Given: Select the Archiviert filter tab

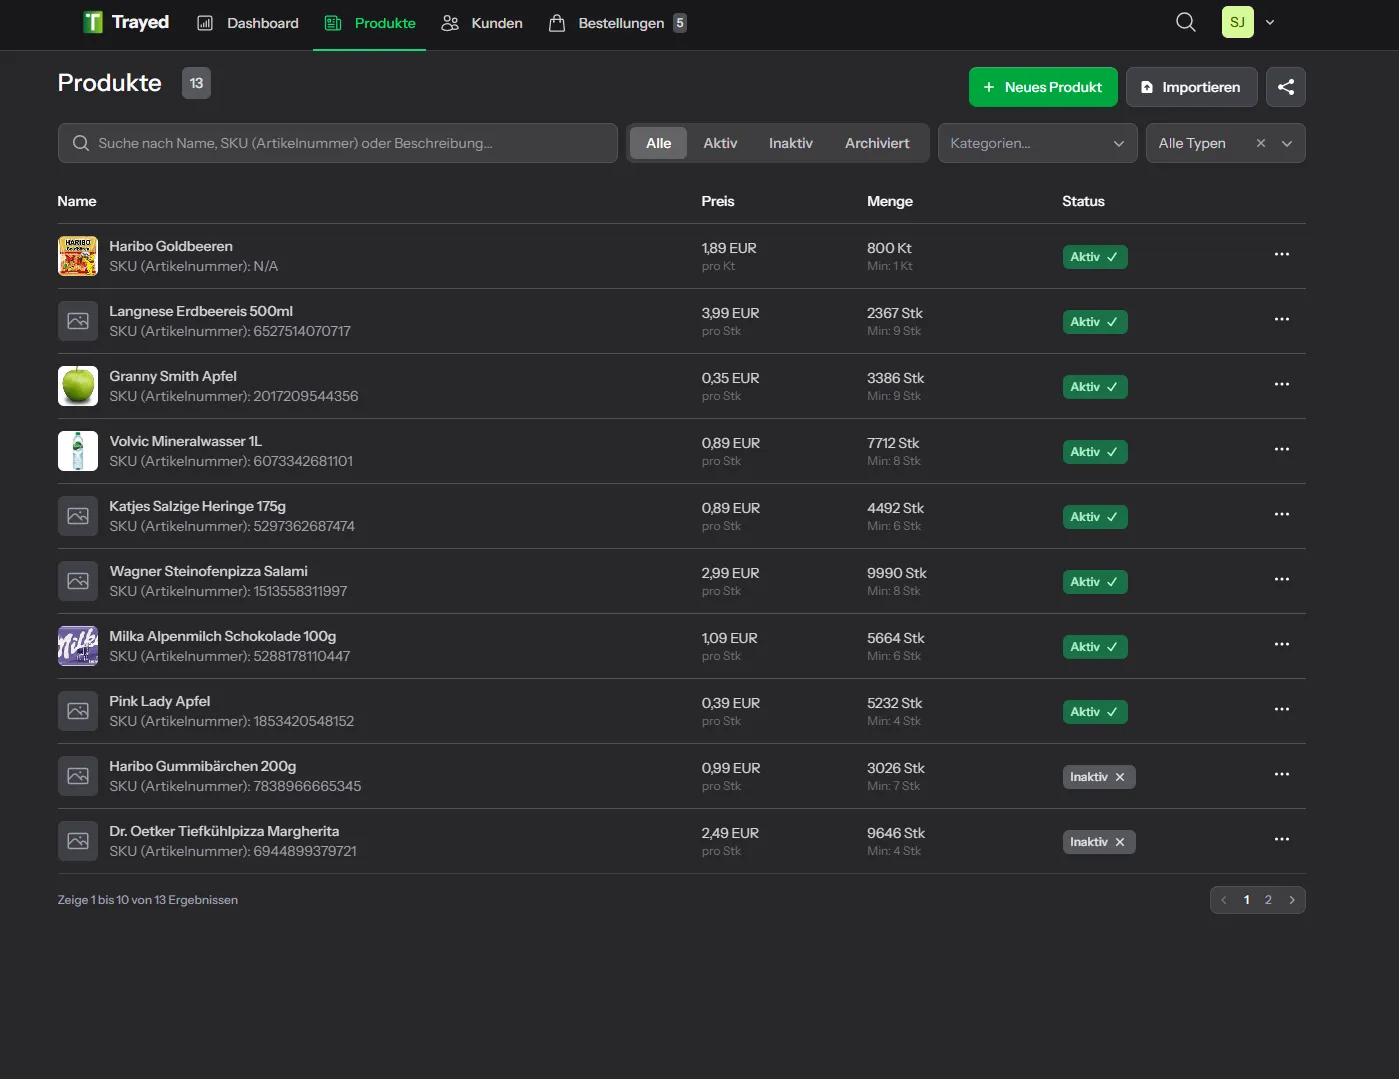Looking at the screenshot, I should tap(877, 143).
